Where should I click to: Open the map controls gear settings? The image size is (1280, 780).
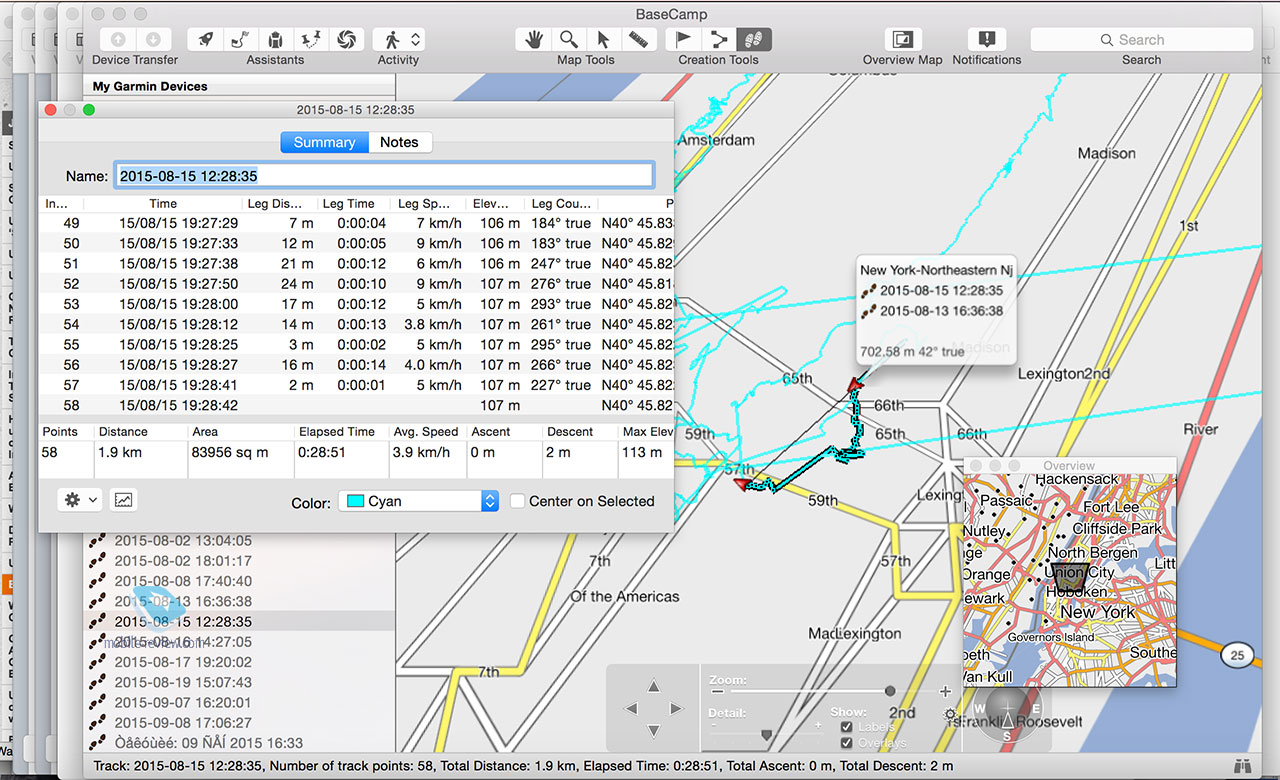pos(950,714)
